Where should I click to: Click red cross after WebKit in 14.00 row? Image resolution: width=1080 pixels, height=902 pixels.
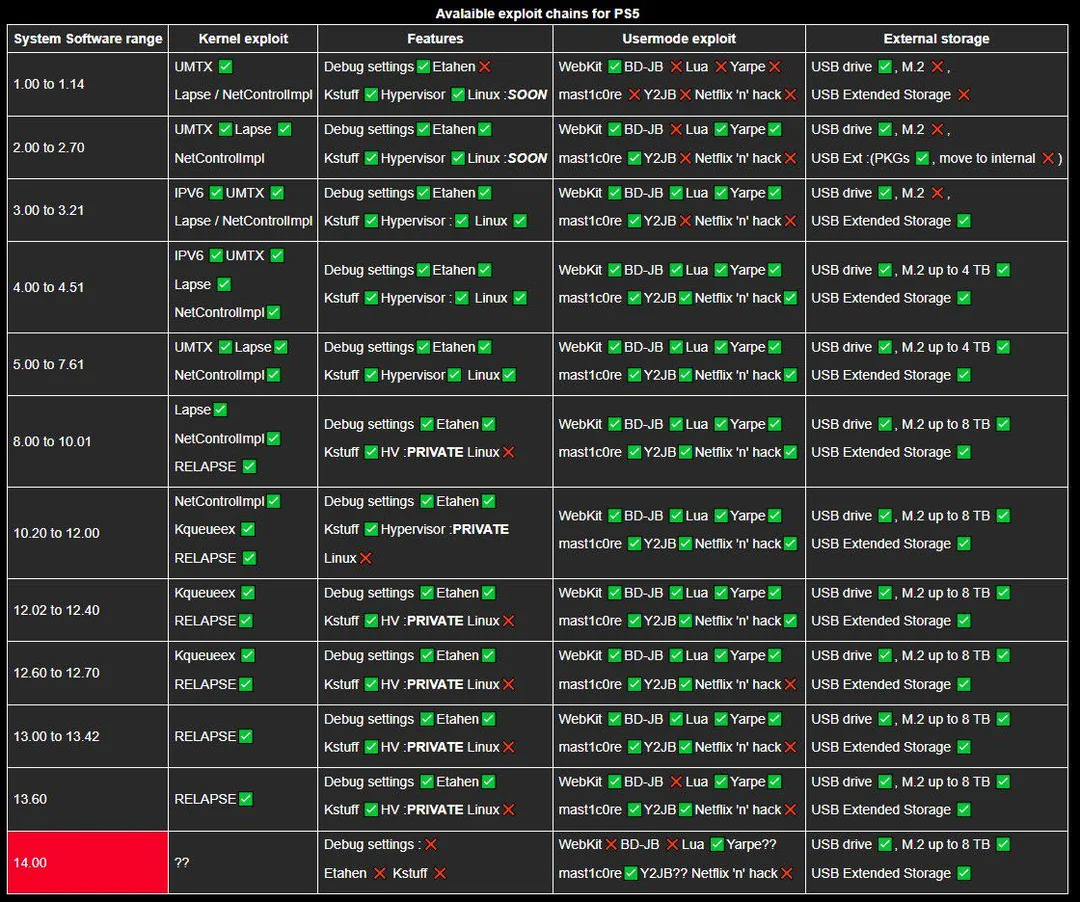pyautogui.click(x=610, y=845)
